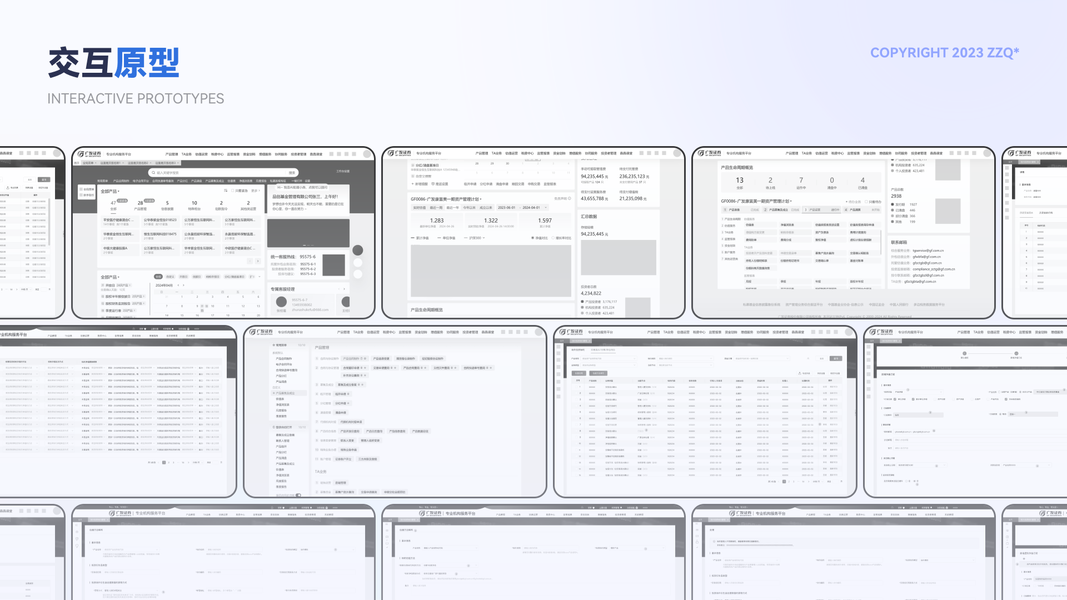Click the "2024-04-01" end date field
Image resolution: width=1067 pixels, height=600 pixels.
click(530, 207)
